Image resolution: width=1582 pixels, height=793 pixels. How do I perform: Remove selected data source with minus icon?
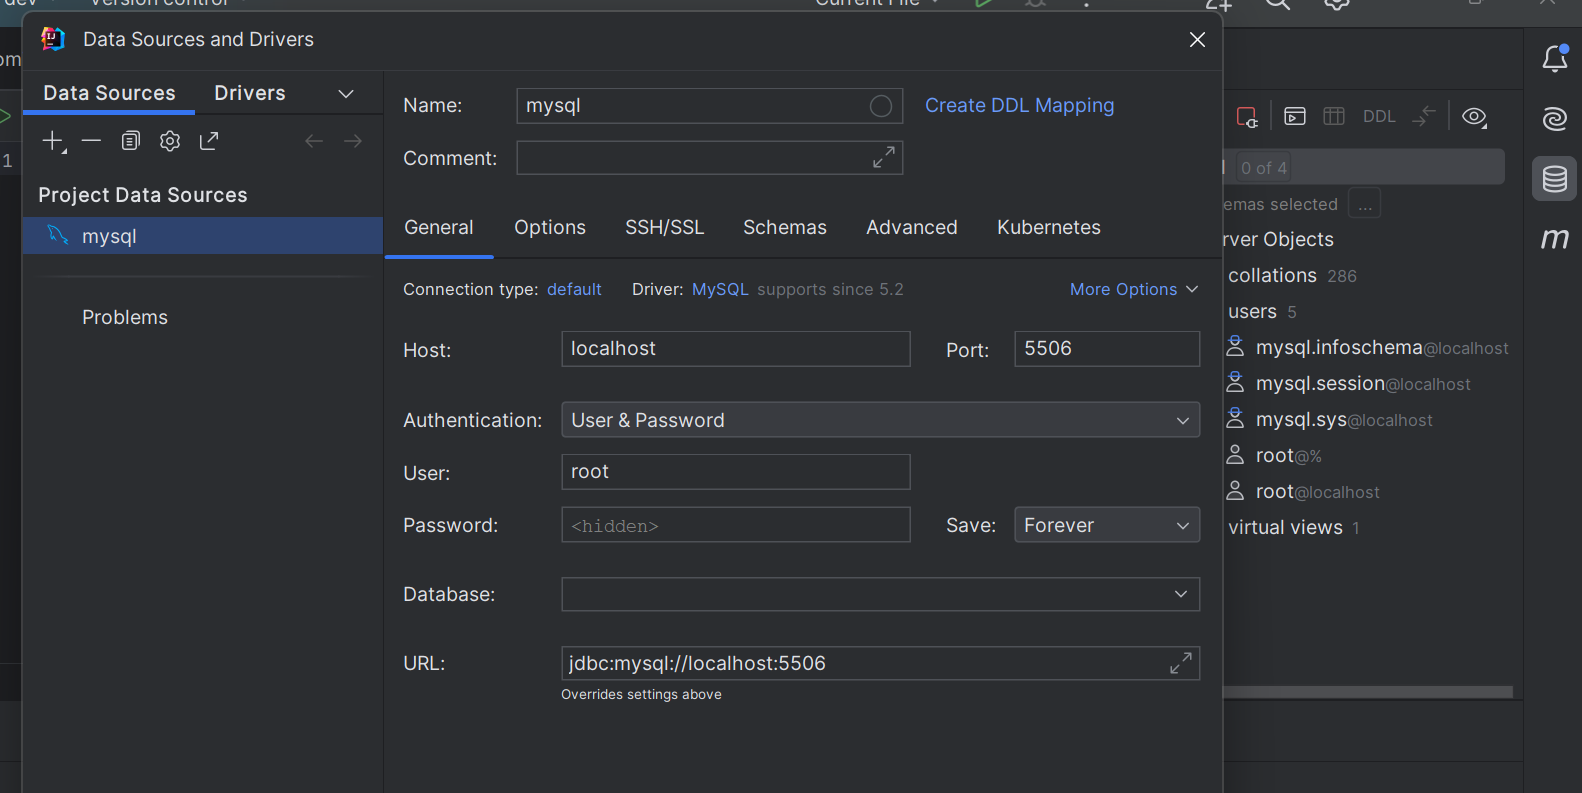point(91,141)
